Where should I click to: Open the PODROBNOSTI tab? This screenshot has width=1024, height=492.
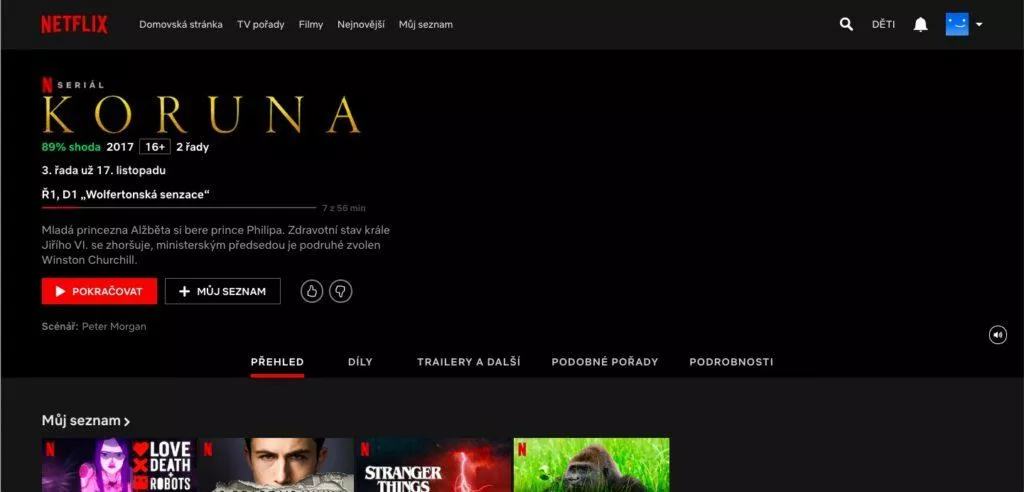click(731, 362)
